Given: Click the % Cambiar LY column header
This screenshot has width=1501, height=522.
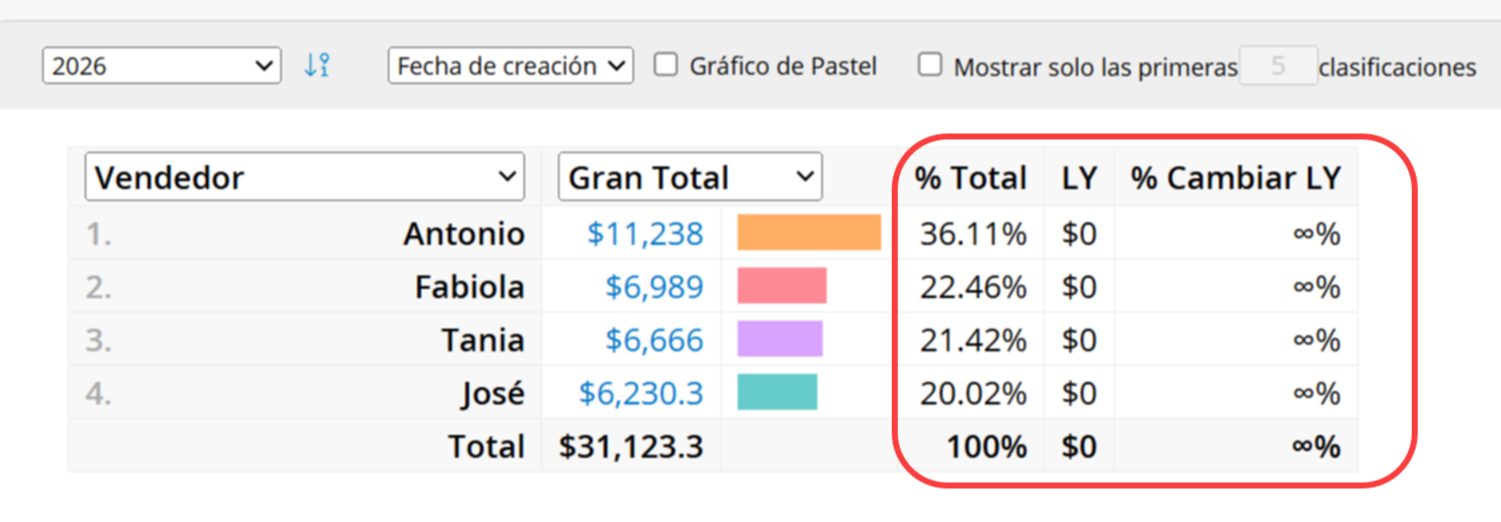Looking at the screenshot, I should click(1236, 178).
